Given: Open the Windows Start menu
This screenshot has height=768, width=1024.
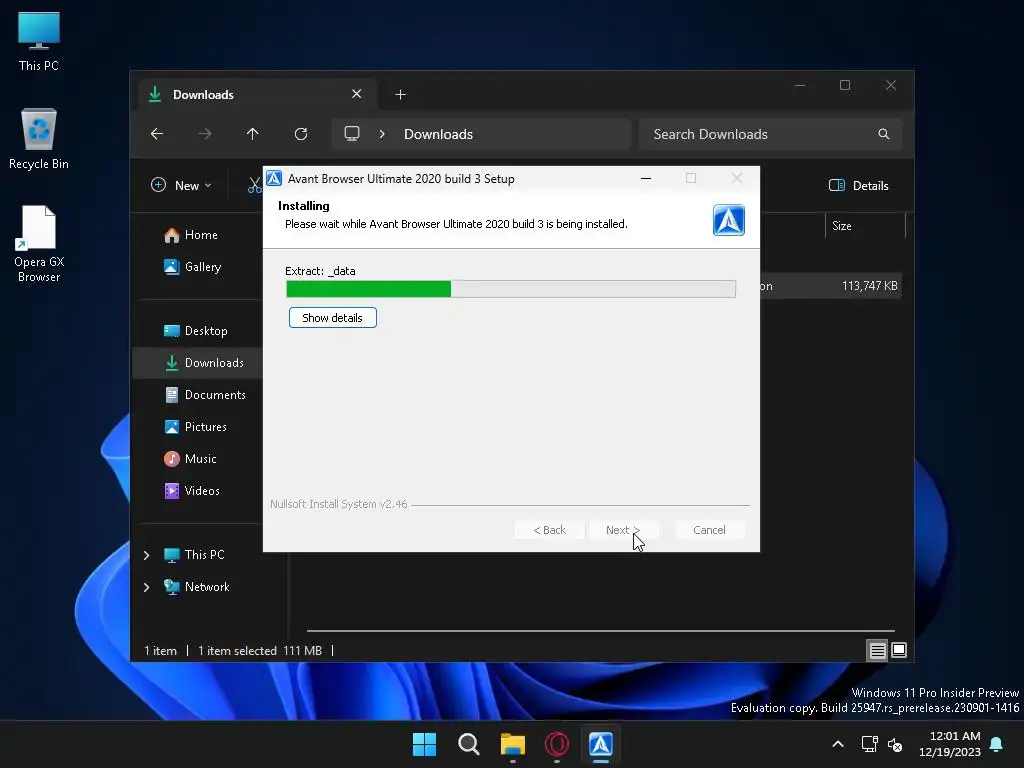Looking at the screenshot, I should click(424, 744).
